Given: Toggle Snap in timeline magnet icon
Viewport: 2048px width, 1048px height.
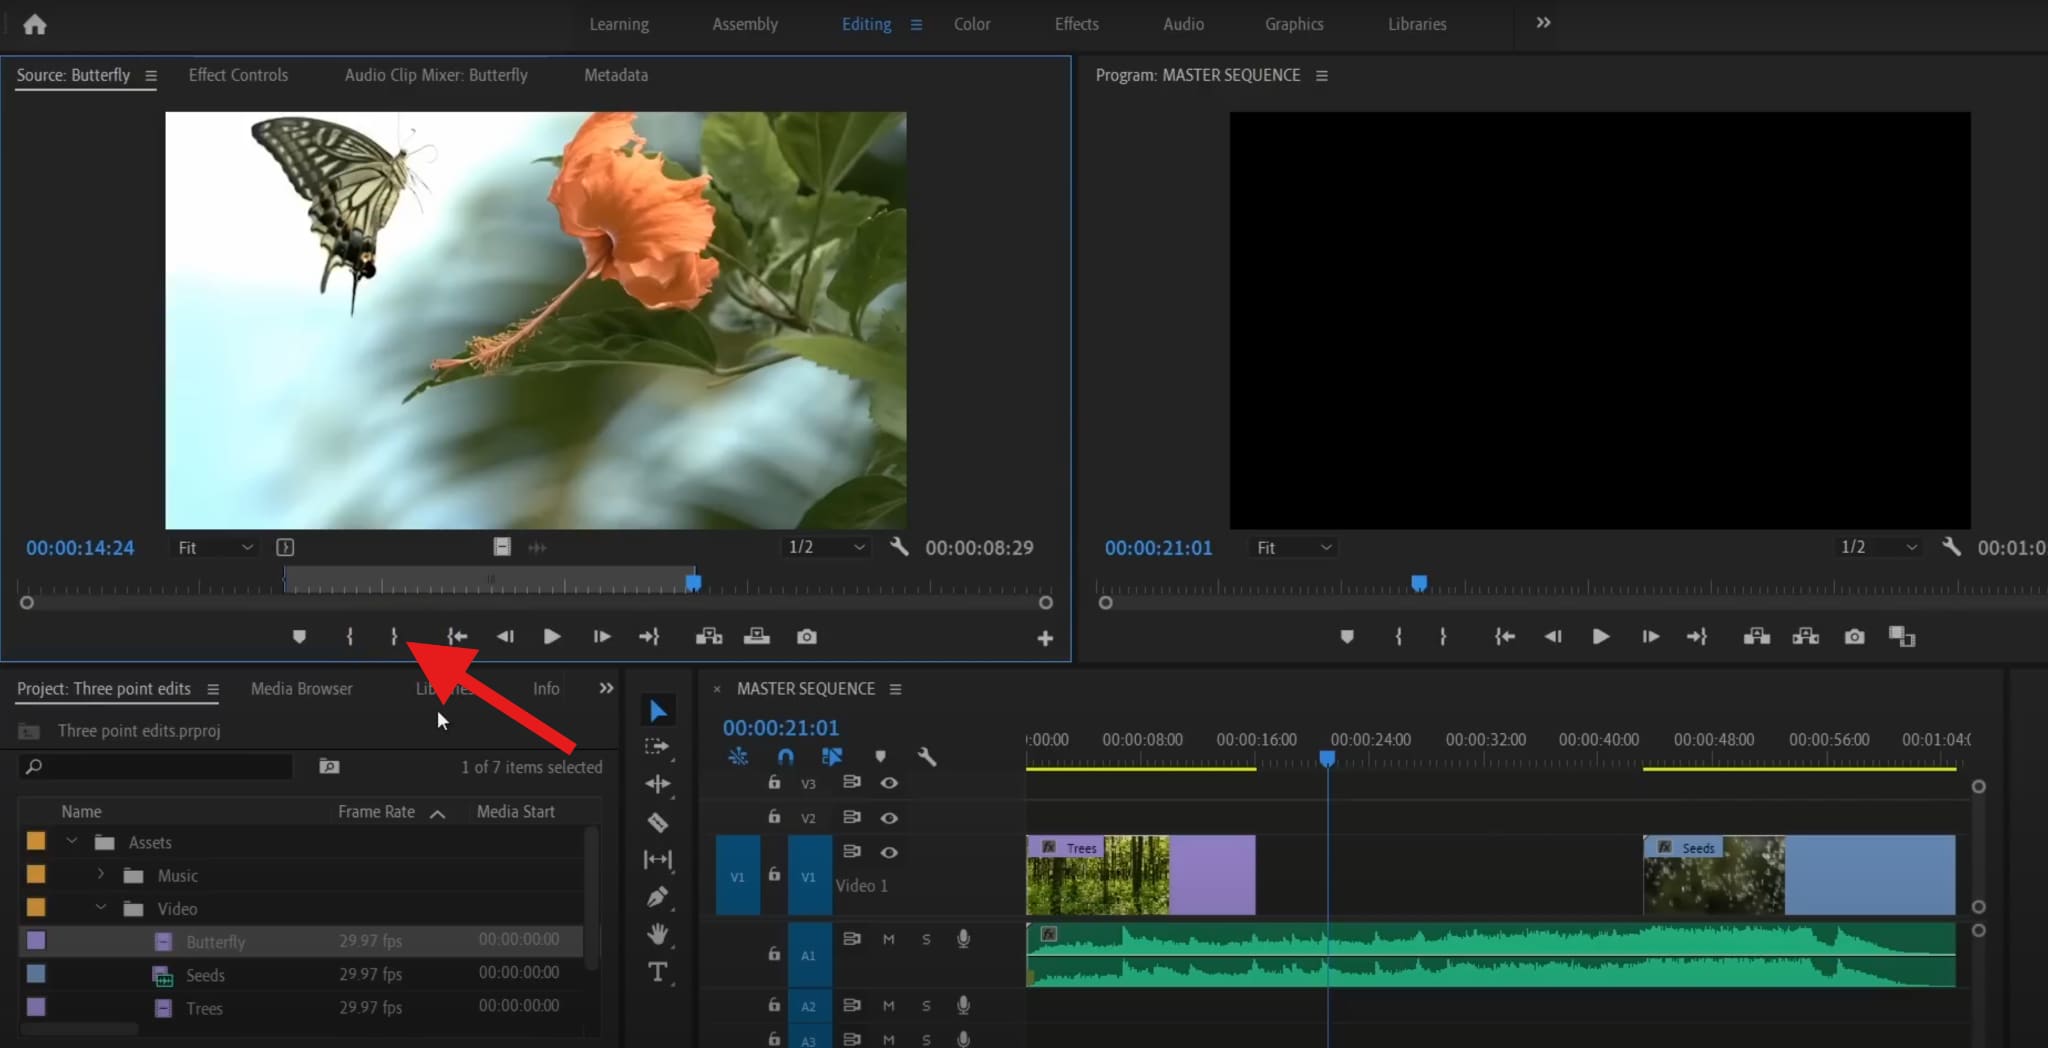Looking at the screenshot, I should 786,757.
